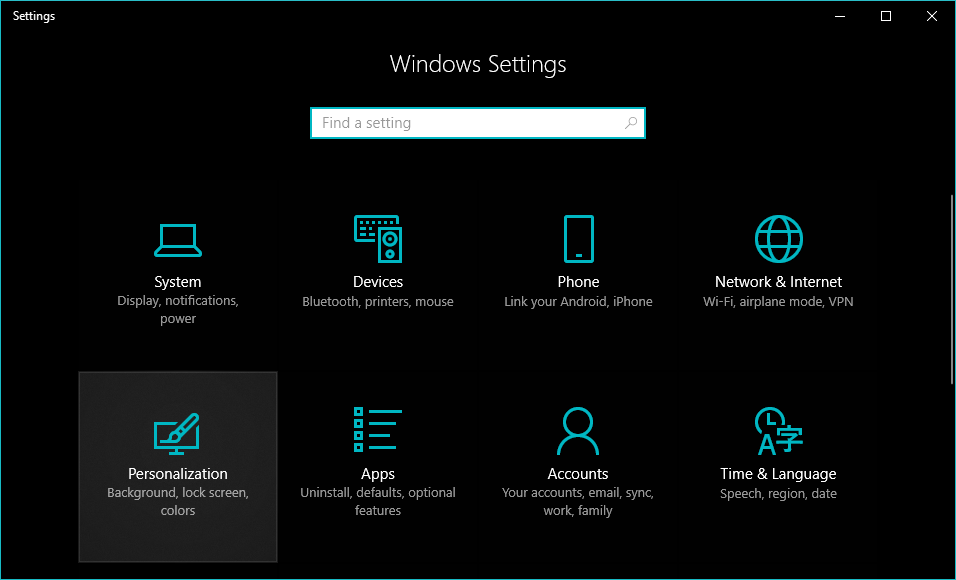Open the Time & Language clock icon
Screen dimensions: 956x580
click(x=779, y=431)
